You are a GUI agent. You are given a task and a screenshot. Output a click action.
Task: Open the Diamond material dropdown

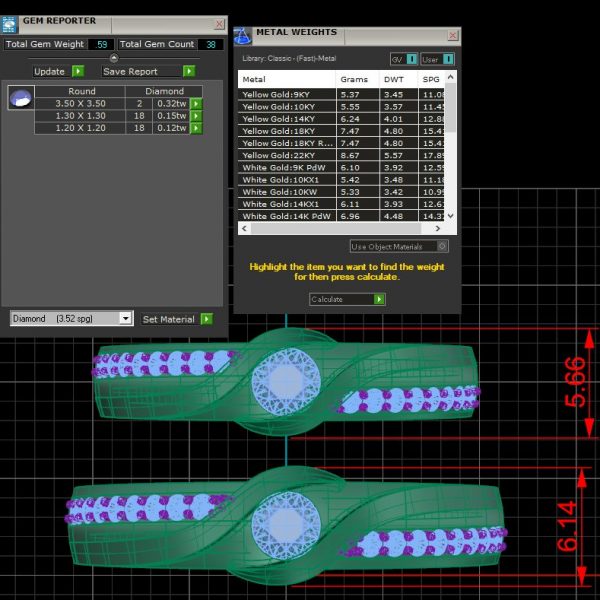(126, 318)
